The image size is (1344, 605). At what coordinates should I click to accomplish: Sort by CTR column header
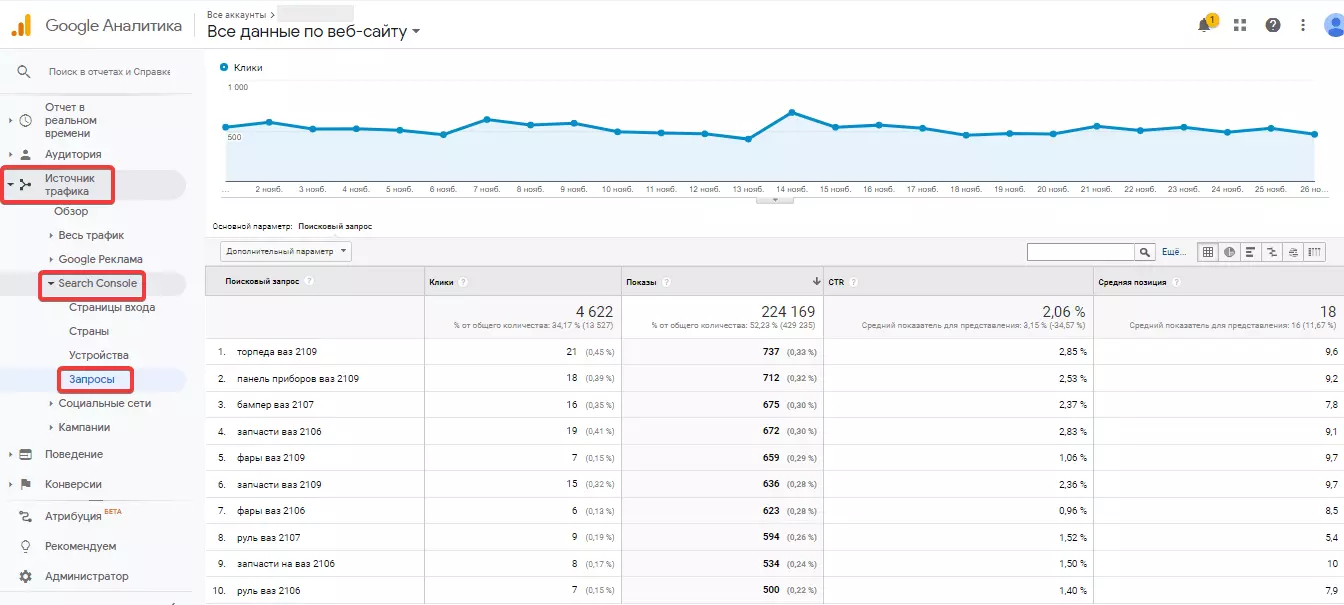pyautogui.click(x=837, y=282)
